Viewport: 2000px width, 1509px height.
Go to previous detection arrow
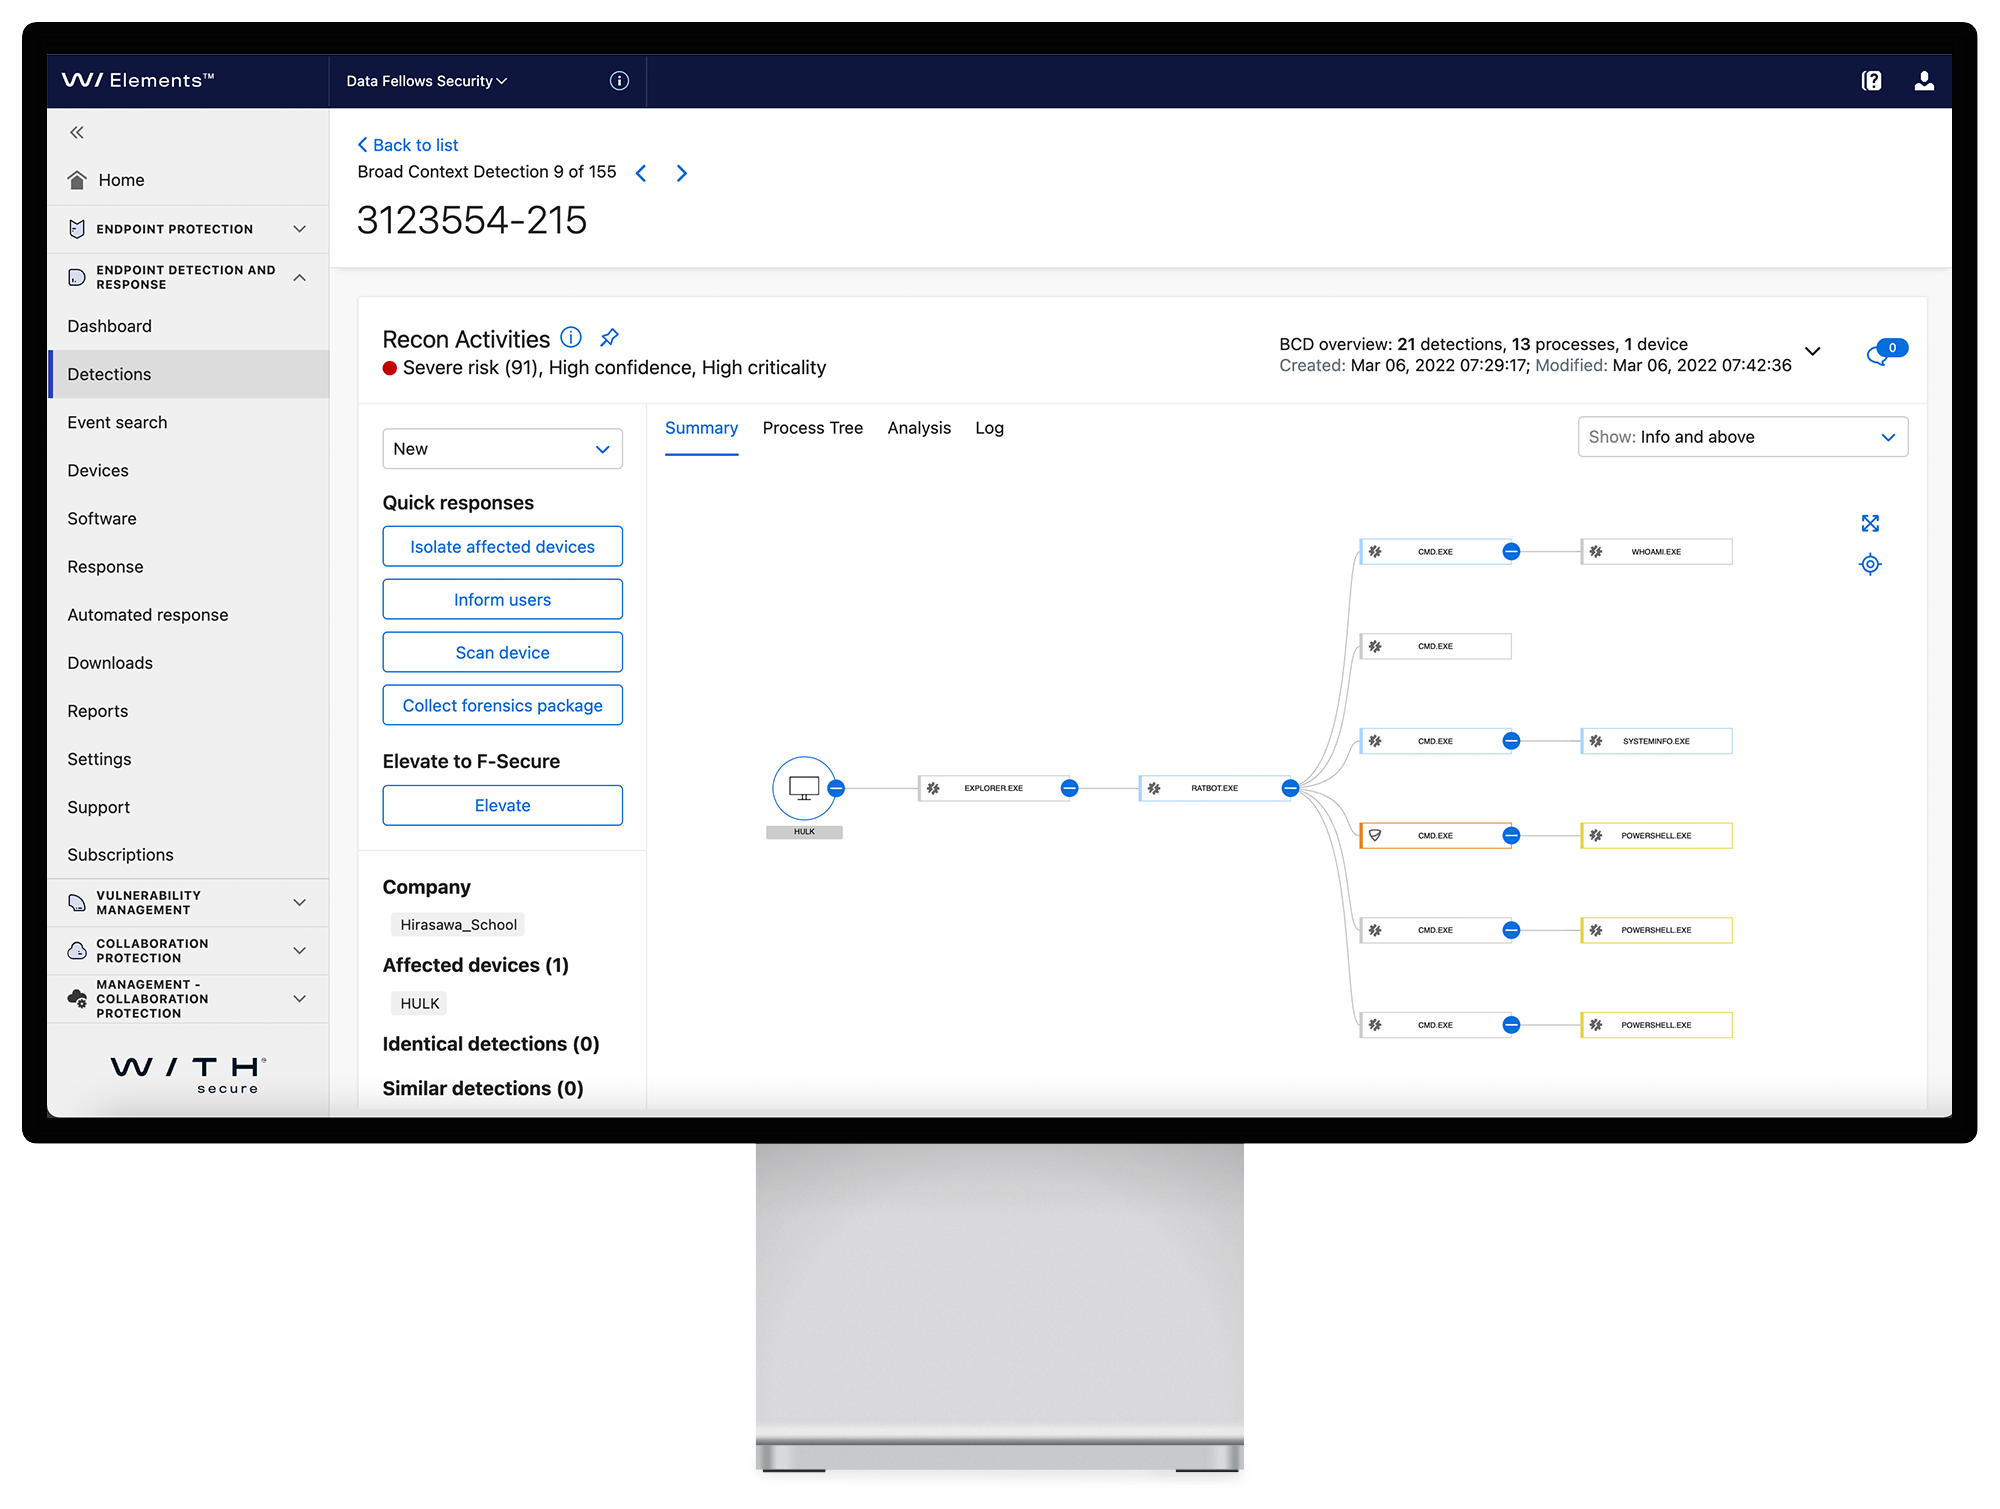click(x=641, y=173)
